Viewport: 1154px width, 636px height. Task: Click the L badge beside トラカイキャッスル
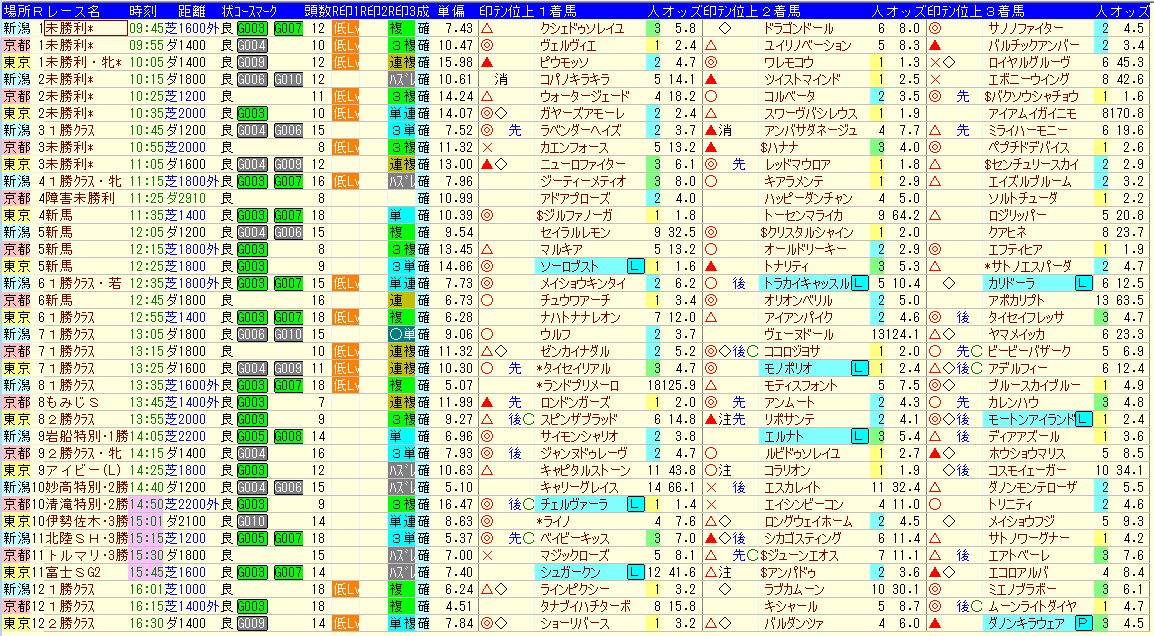[859, 283]
